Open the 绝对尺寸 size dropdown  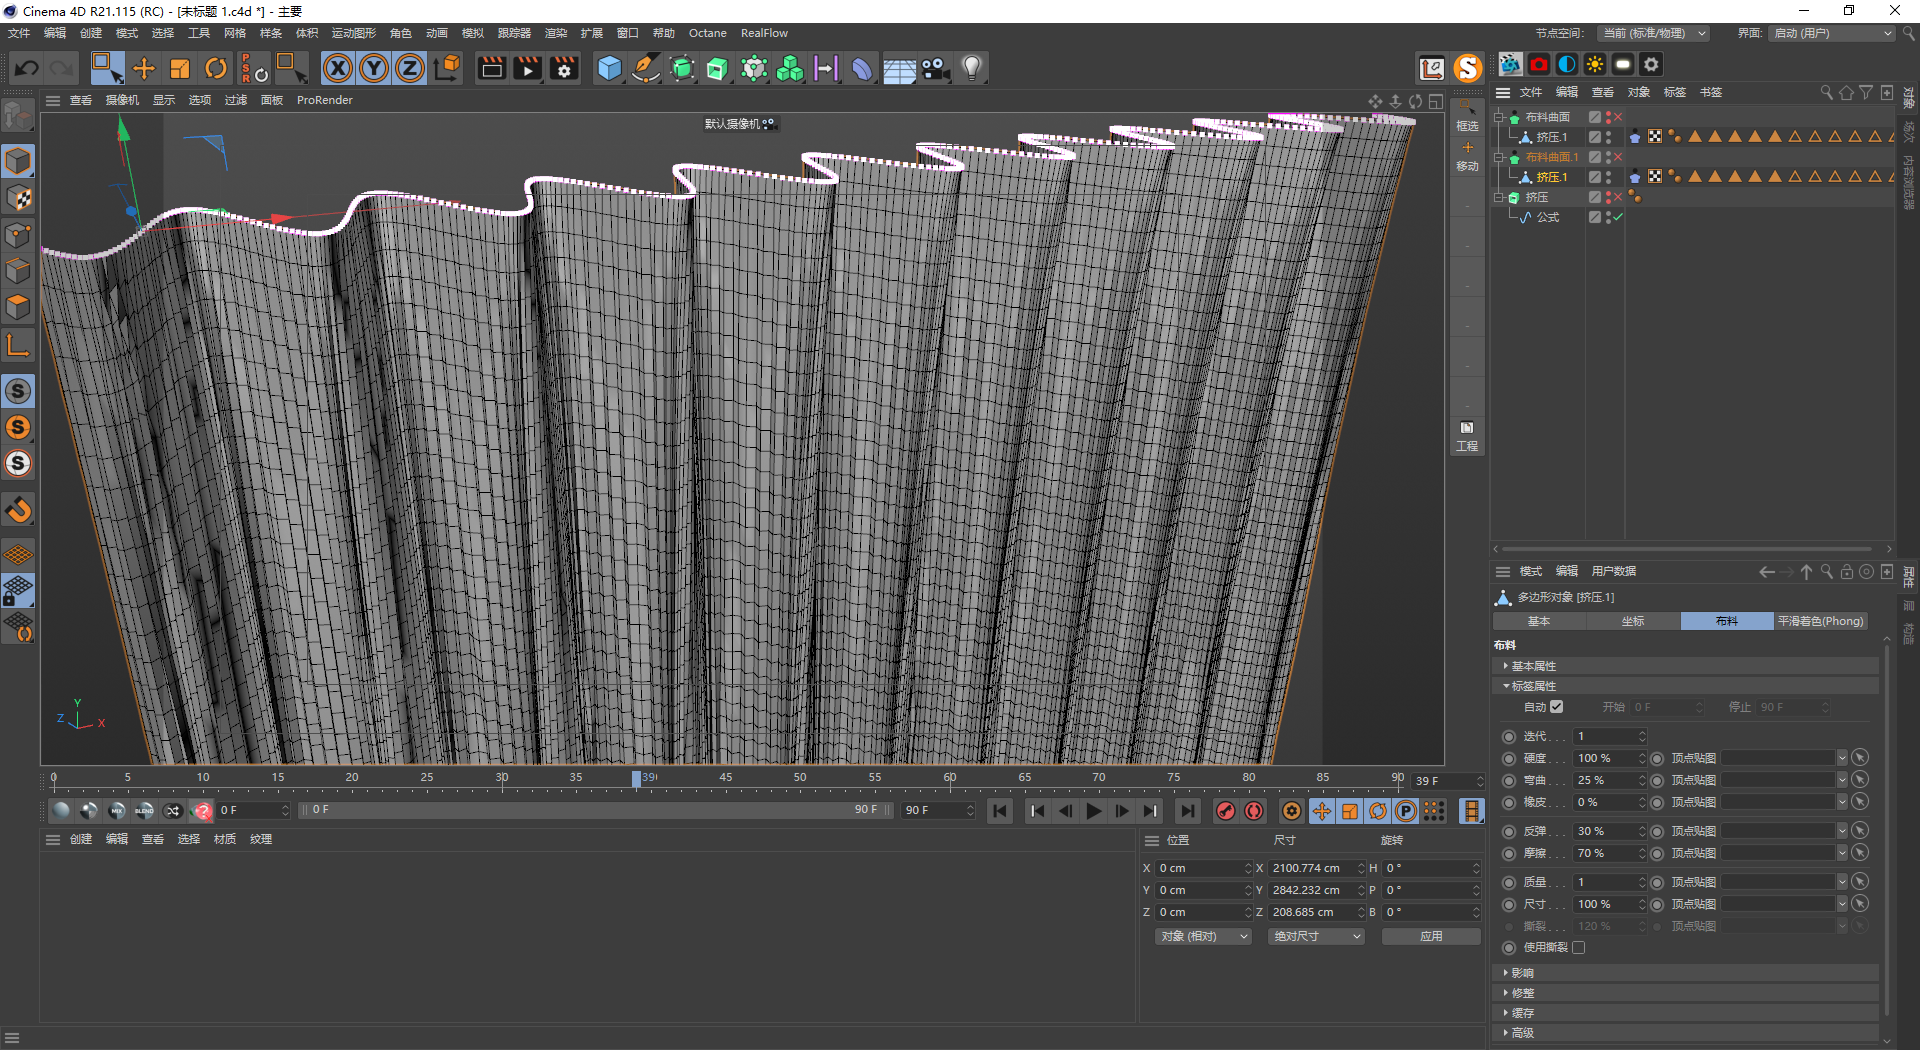[1316, 936]
